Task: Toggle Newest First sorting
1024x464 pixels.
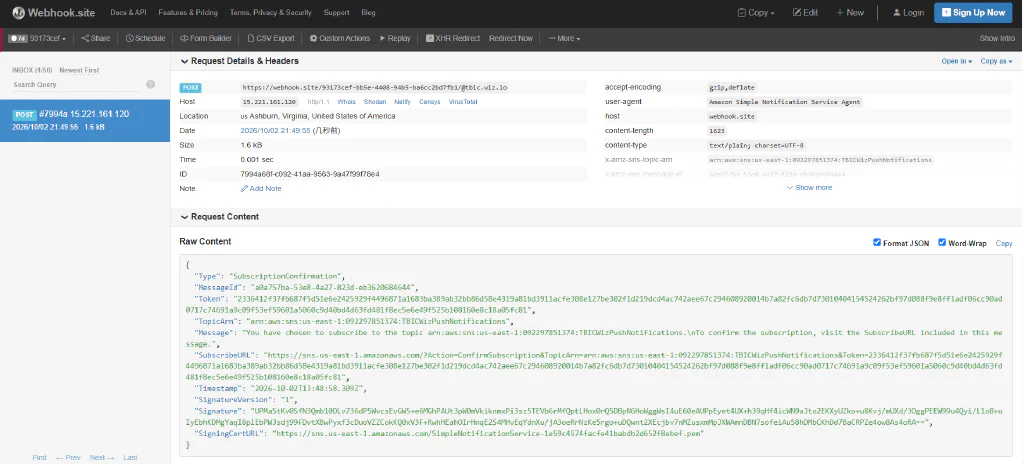Action: click(x=79, y=71)
